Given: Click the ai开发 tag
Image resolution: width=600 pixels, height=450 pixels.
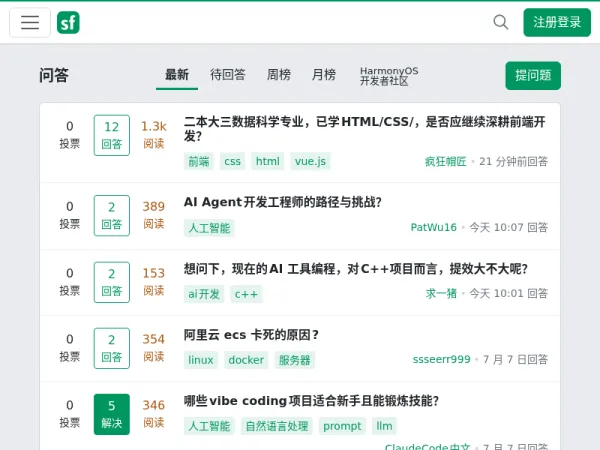Looking at the screenshot, I should 204,294.
